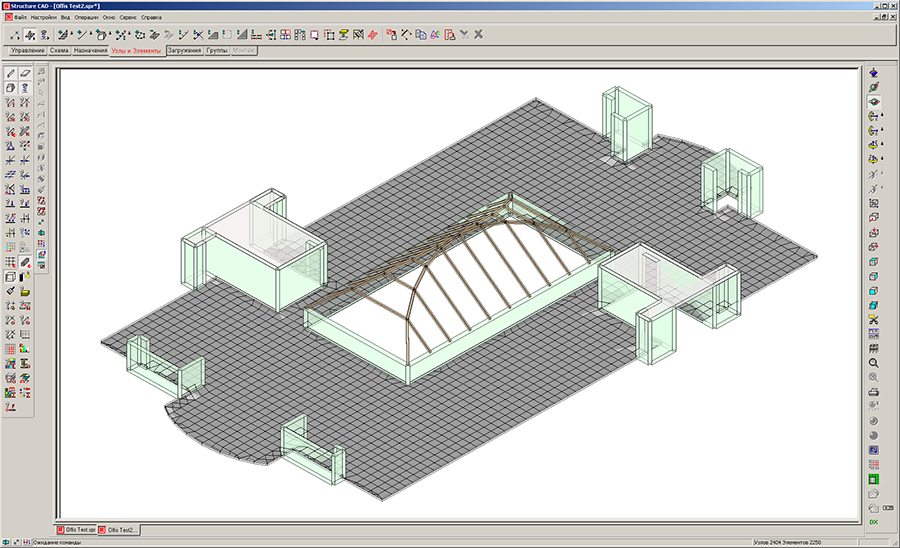900x548 pixels.
Task: Toggle the eye visibility icon in right toolbar
Action: coord(873,101)
